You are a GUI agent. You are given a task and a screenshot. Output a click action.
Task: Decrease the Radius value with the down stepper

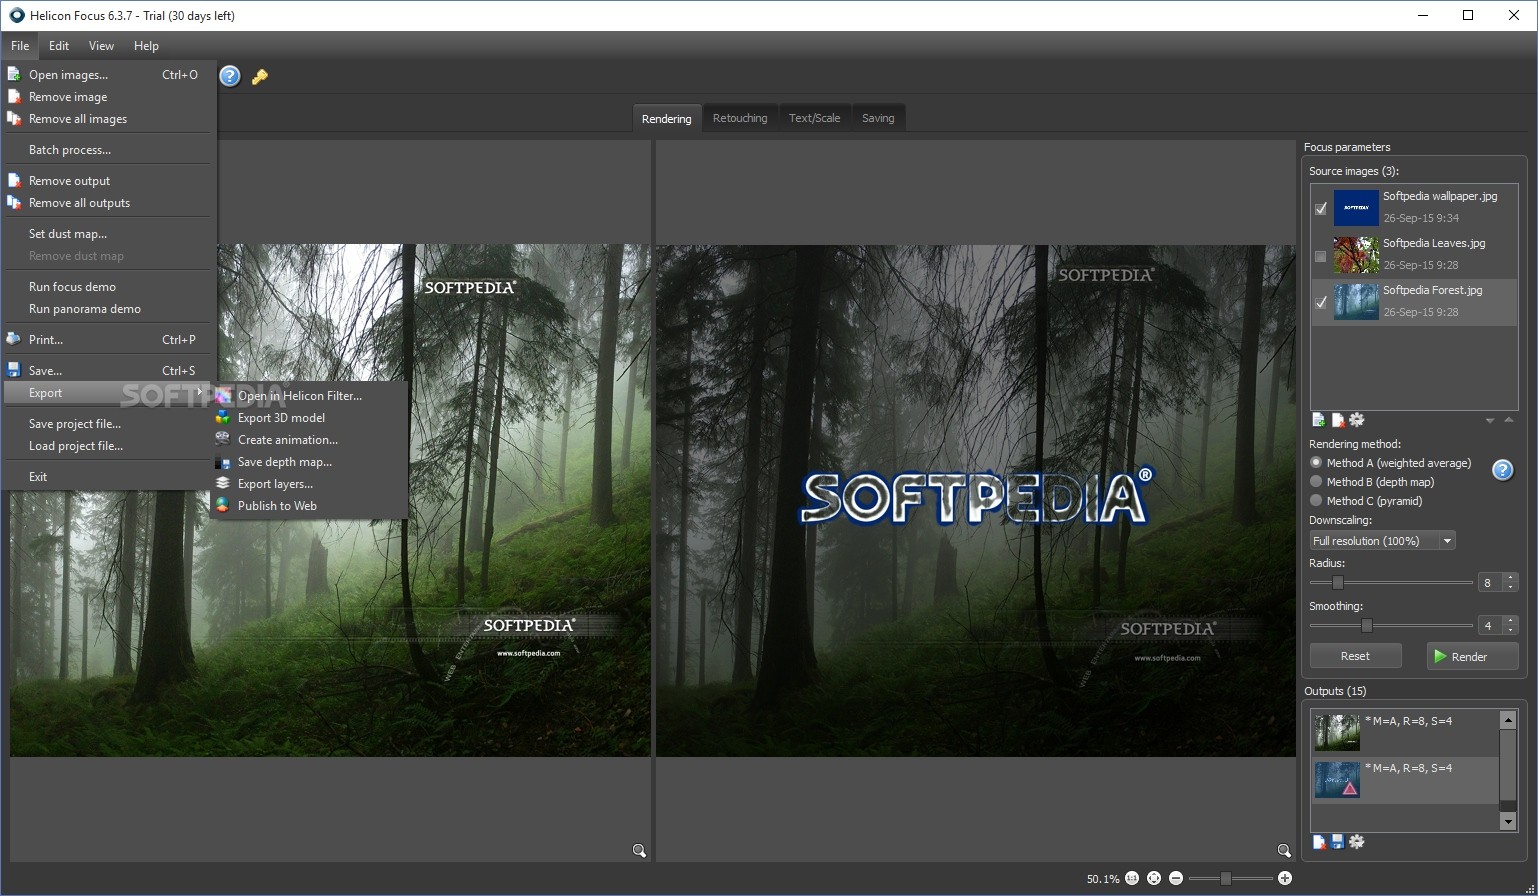tap(1510, 588)
